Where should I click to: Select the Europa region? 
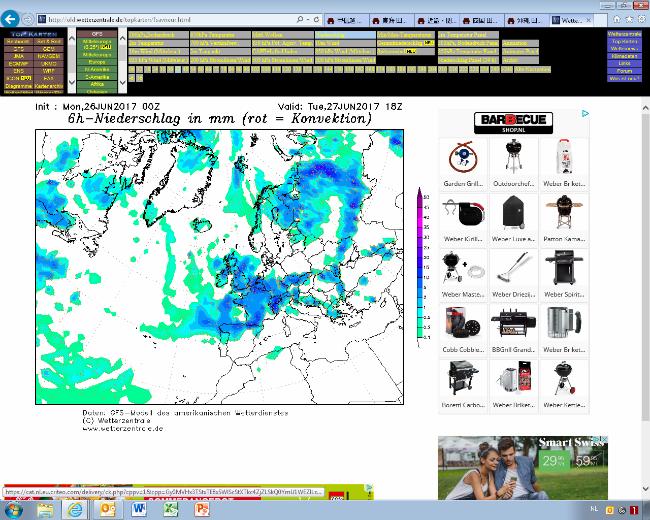click(97, 62)
